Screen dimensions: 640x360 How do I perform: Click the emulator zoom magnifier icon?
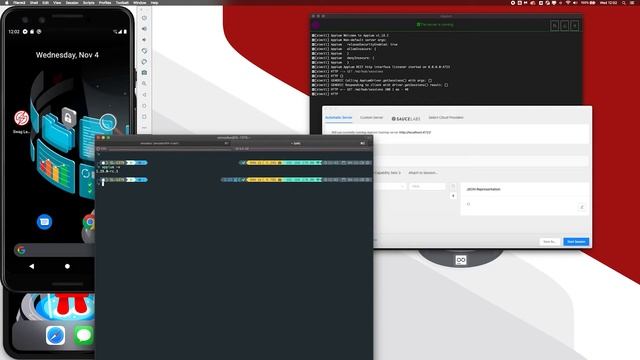(144, 84)
